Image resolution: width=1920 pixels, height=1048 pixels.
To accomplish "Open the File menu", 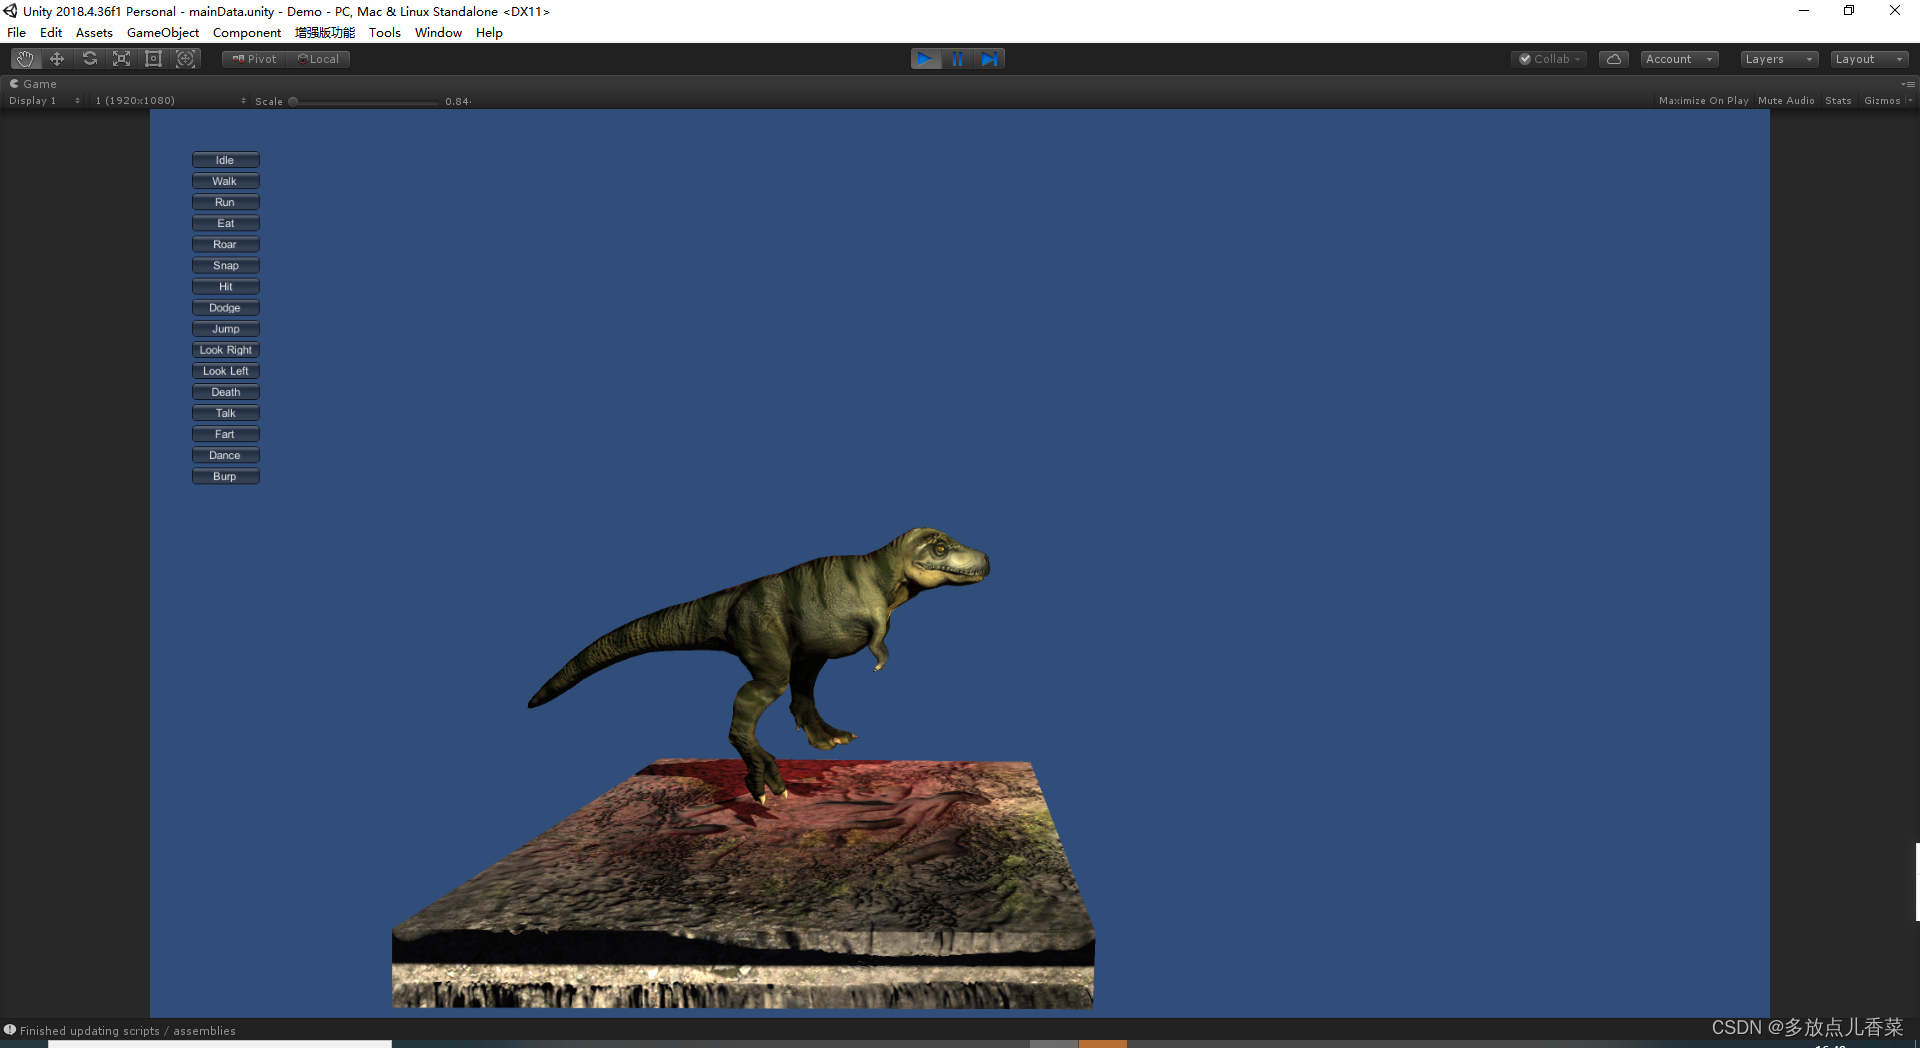I will point(17,33).
